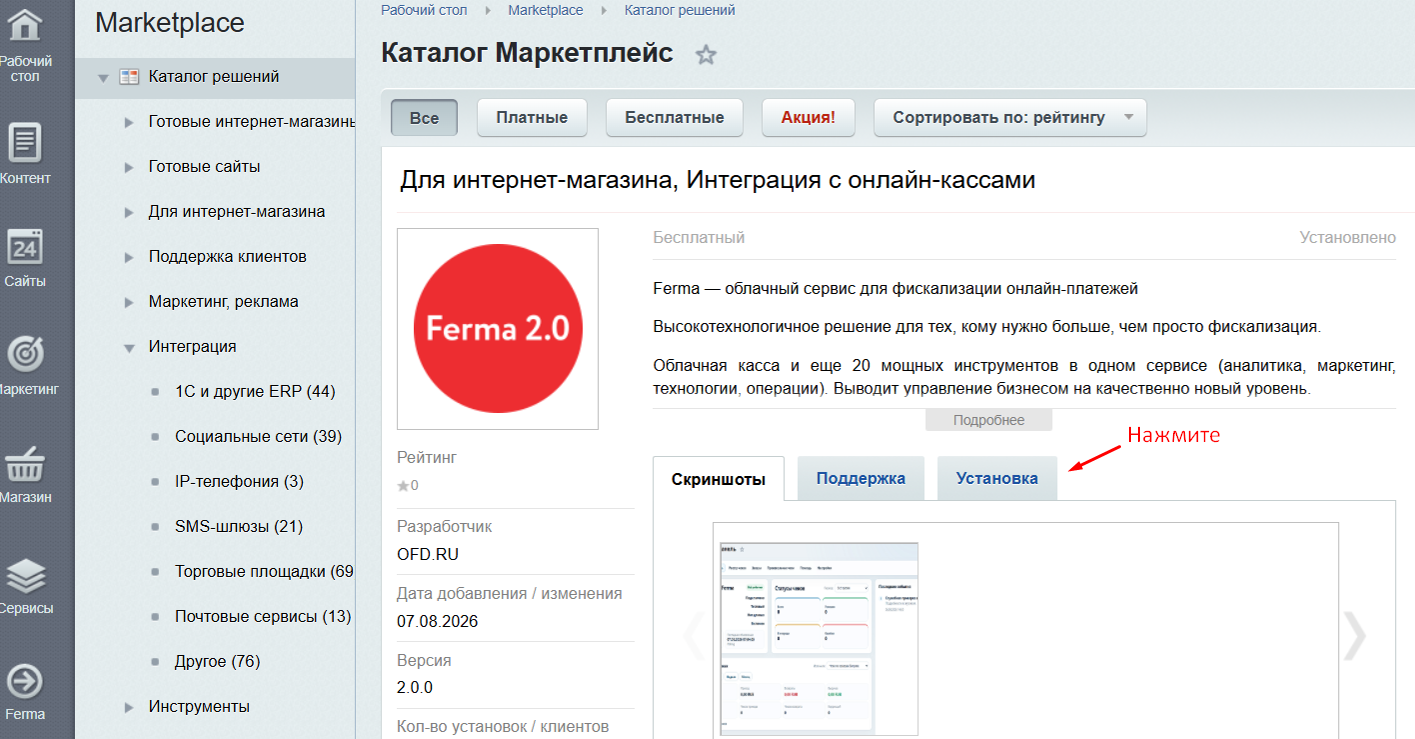Click the Установлено status text
Screen dimensions: 1415x739
coord(1348,237)
